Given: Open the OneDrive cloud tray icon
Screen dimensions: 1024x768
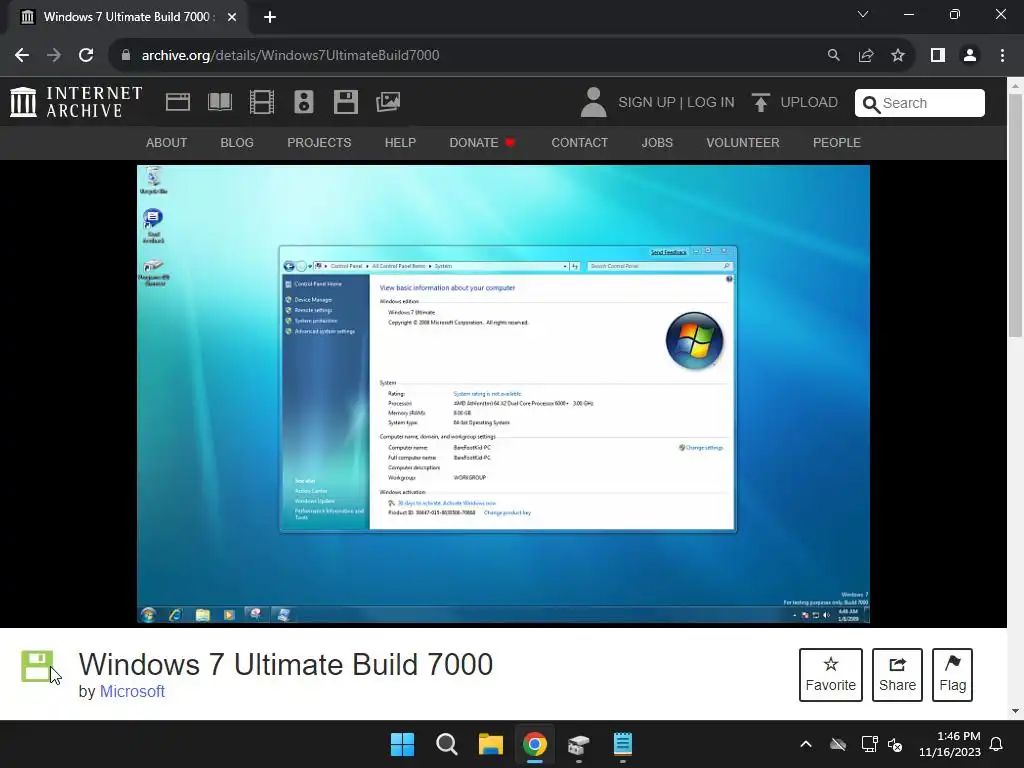Looking at the screenshot, I should pyautogui.click(x=838, y=744).
